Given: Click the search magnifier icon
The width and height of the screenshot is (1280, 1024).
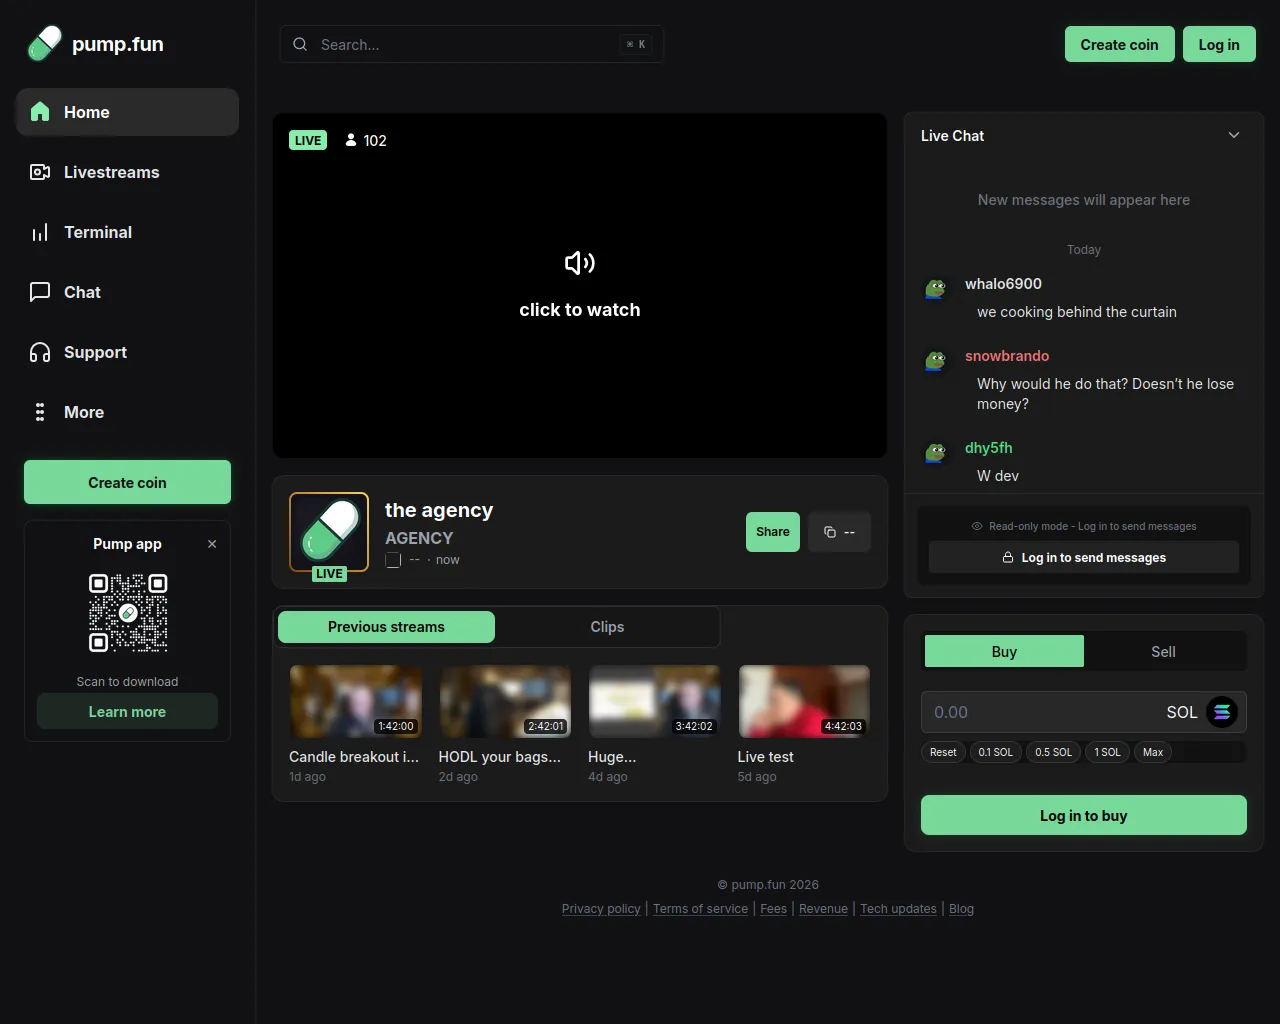Looking at the screenshot, I should tap(300, 44).
